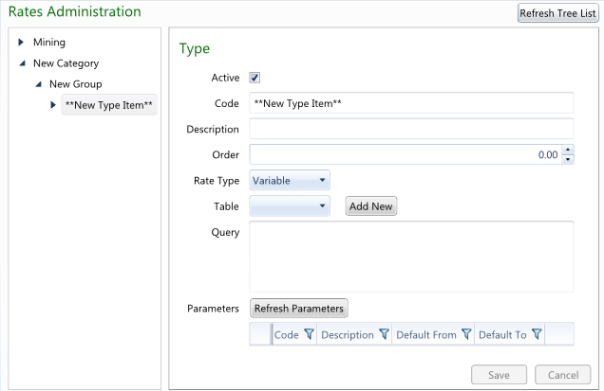The image size is (604, 391).
Task: Expand the Mining tree node
Action: point(21,42)
